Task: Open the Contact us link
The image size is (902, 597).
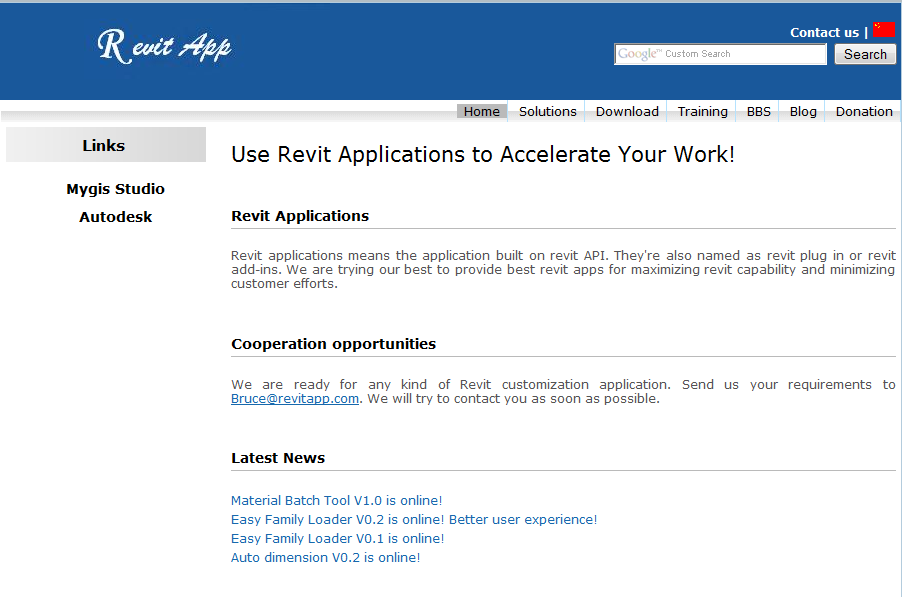Action: point(823,32)
